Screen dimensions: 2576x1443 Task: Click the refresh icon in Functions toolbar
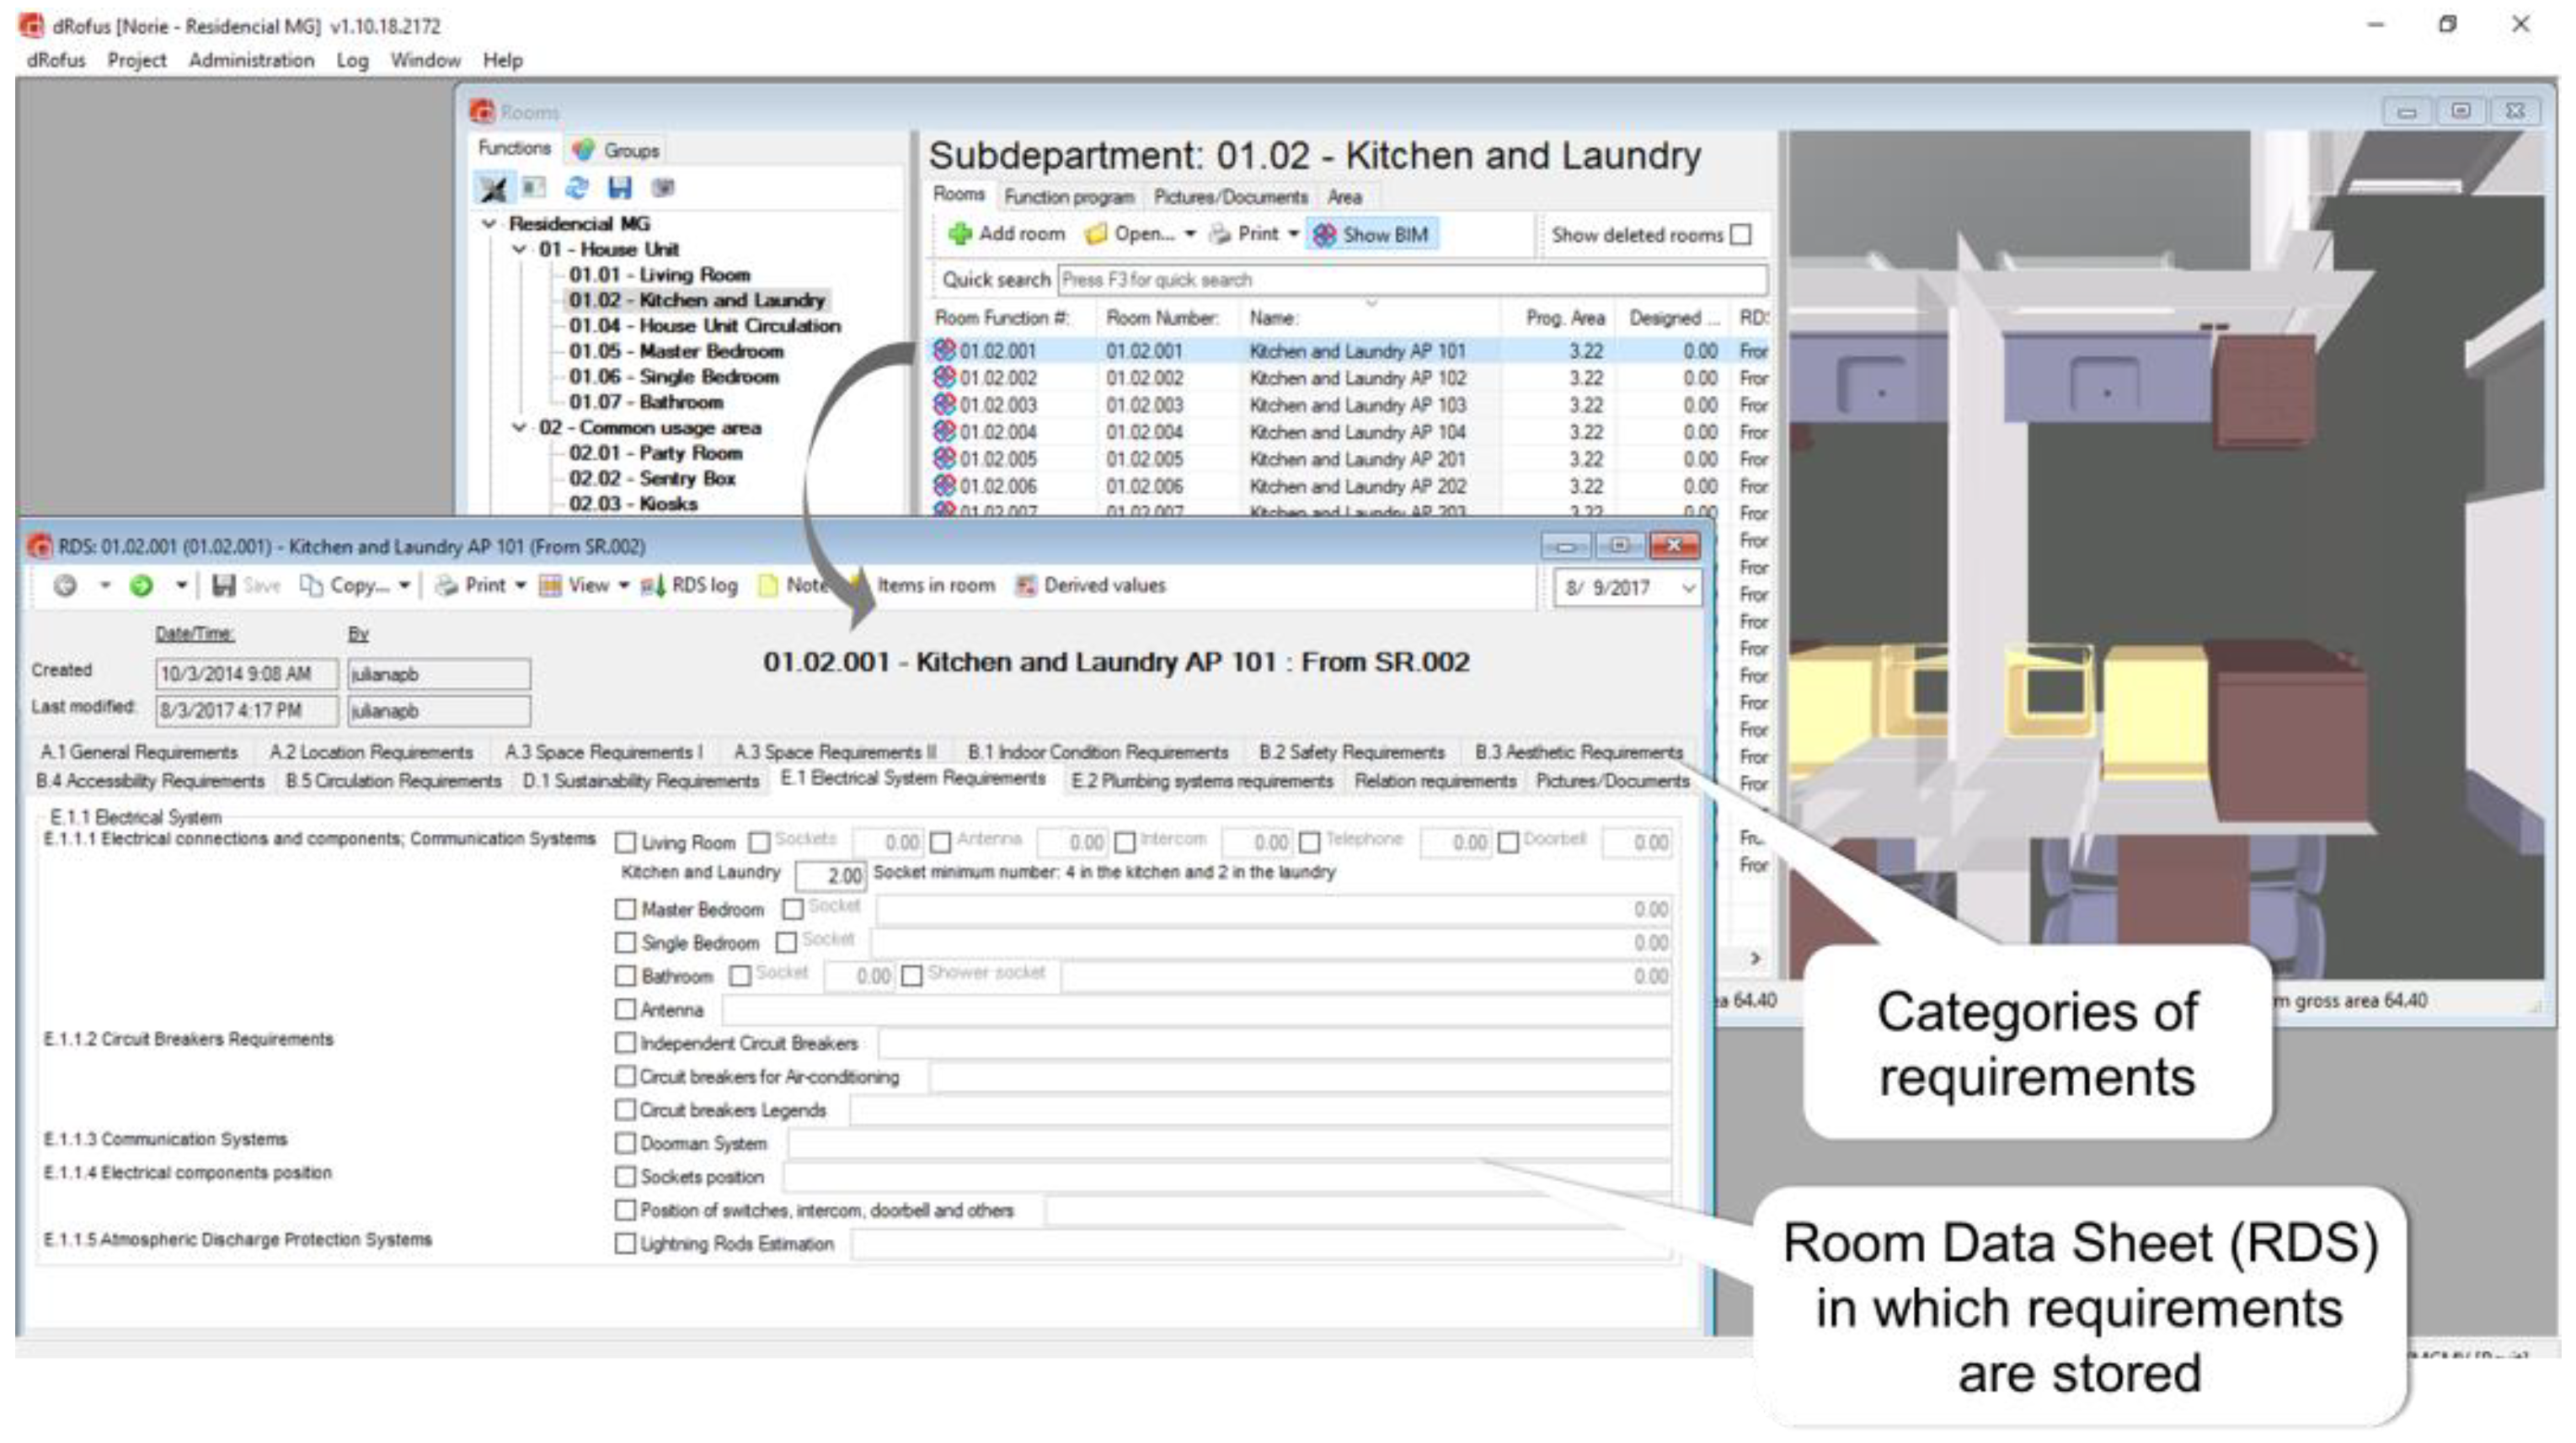577,187
